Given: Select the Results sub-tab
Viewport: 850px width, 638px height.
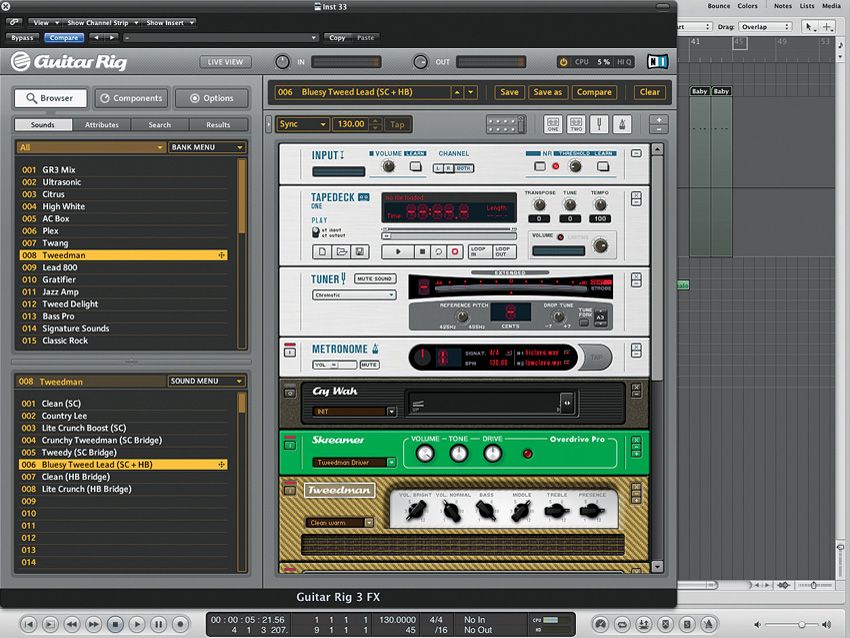Looking at the screenshot, I should (x=218, y=125).
